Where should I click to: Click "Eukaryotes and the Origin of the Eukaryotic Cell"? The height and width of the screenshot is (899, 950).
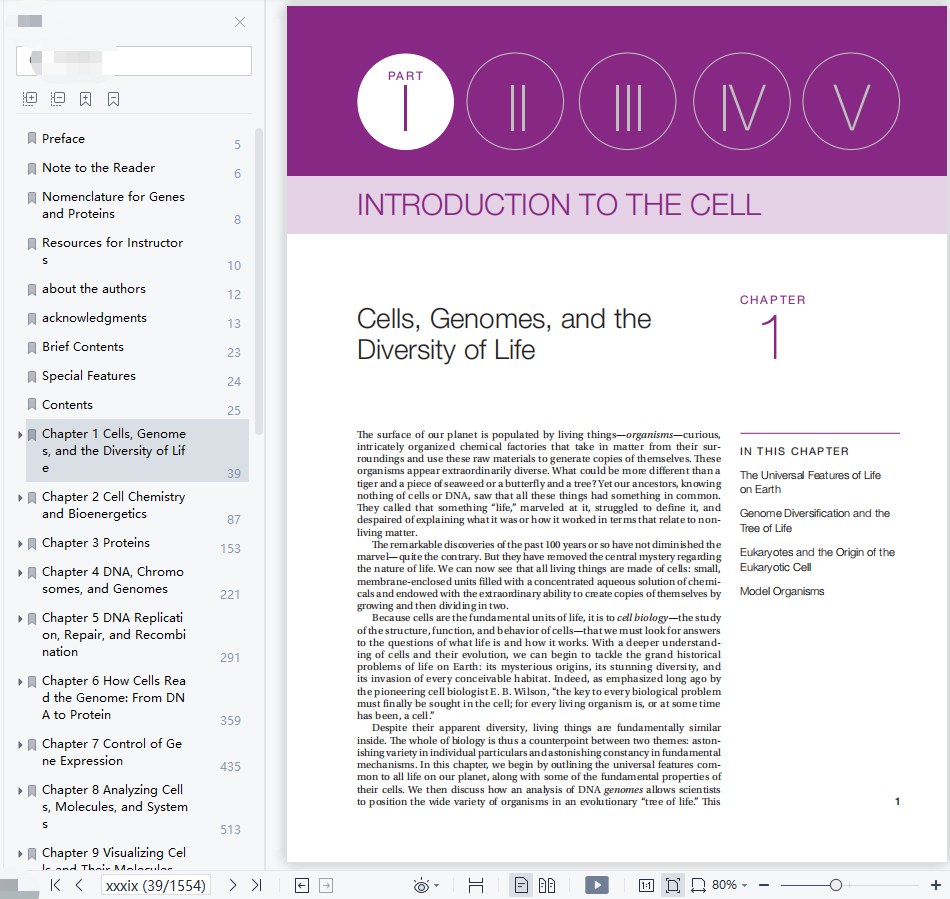pyautogui.click(x=817, y=560)
